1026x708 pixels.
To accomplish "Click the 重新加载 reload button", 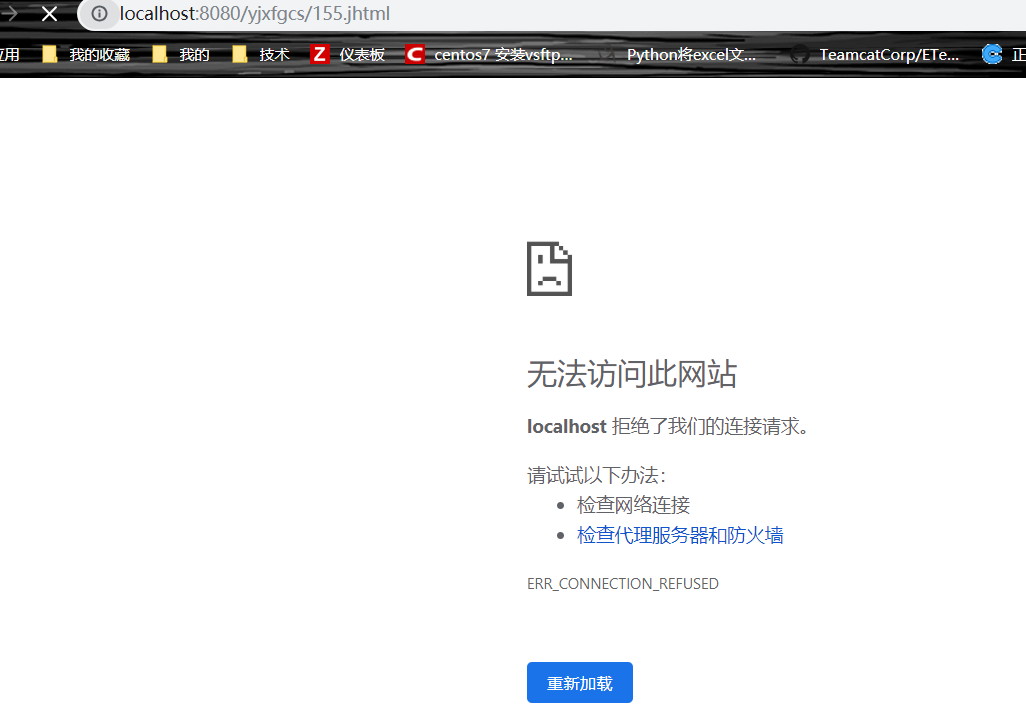I will (x=580, y=682).
